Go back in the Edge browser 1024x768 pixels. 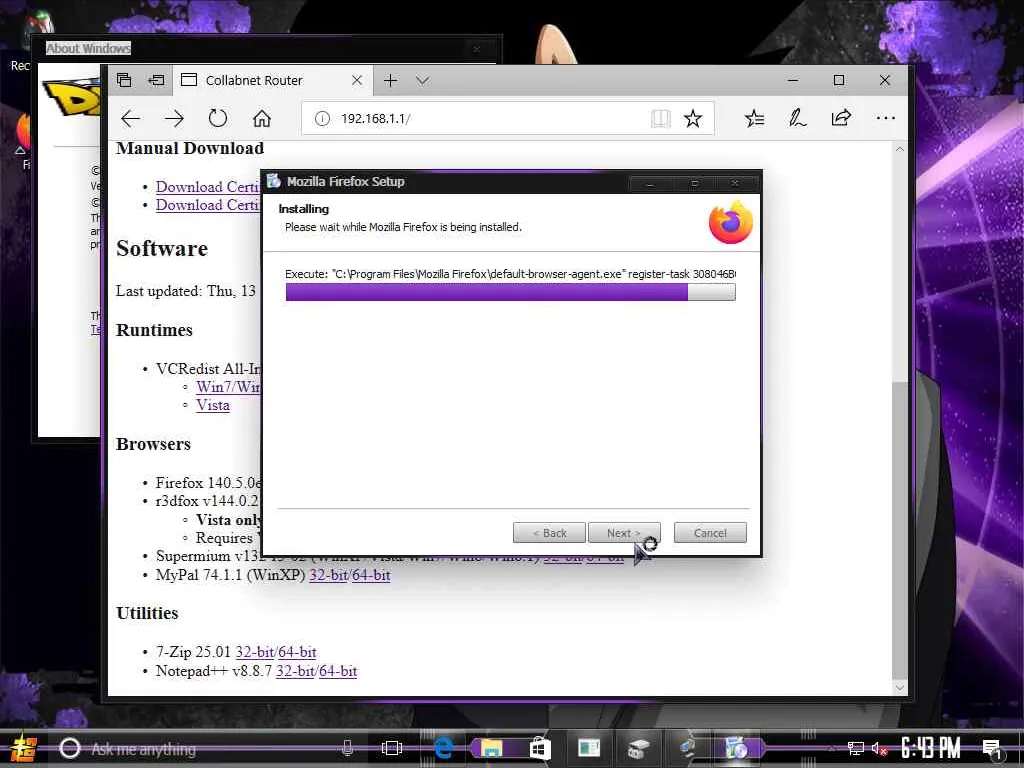(x=131, y=118)
